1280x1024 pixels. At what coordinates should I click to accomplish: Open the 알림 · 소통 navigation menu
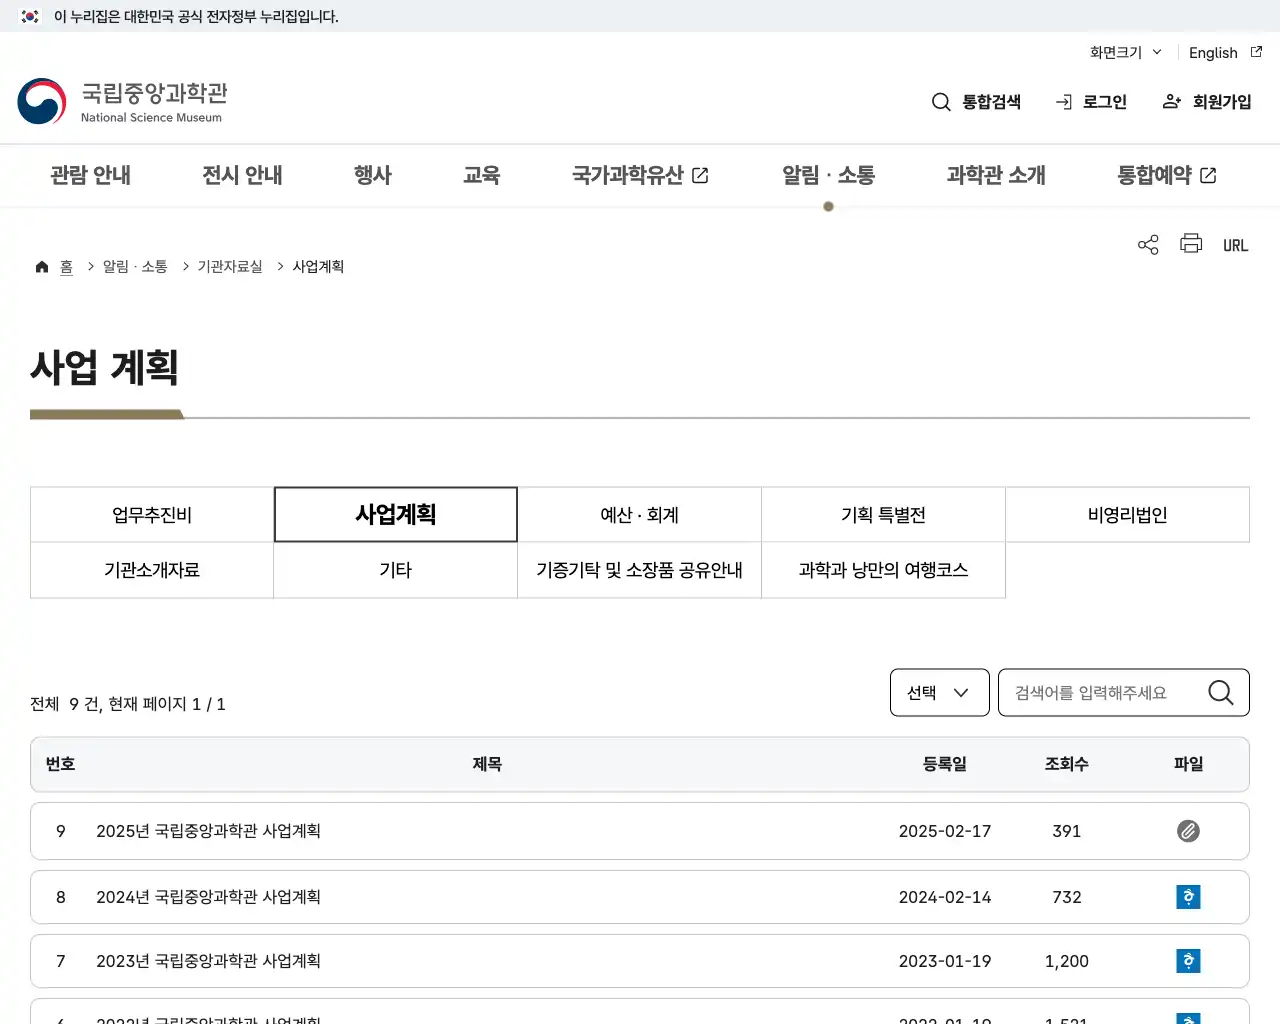tap(828, 175)
